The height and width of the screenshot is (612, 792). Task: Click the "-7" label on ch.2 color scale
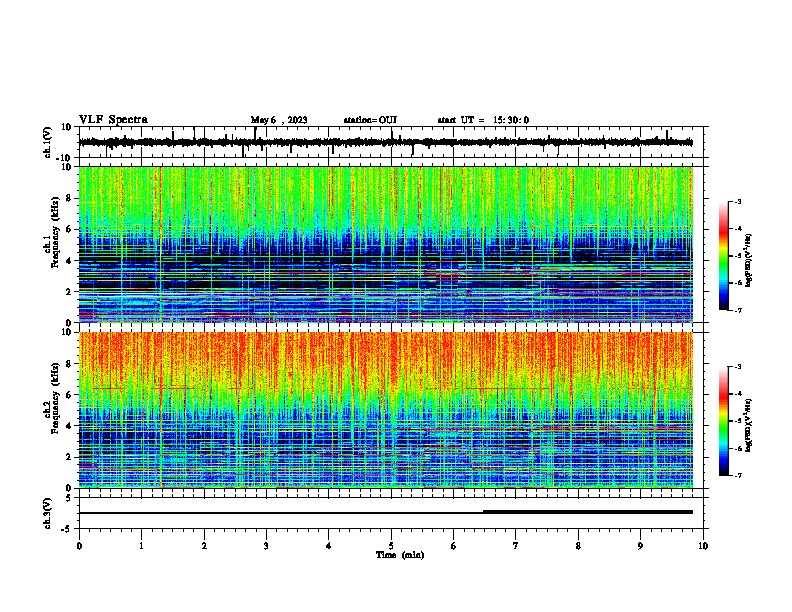click(738, 476)
